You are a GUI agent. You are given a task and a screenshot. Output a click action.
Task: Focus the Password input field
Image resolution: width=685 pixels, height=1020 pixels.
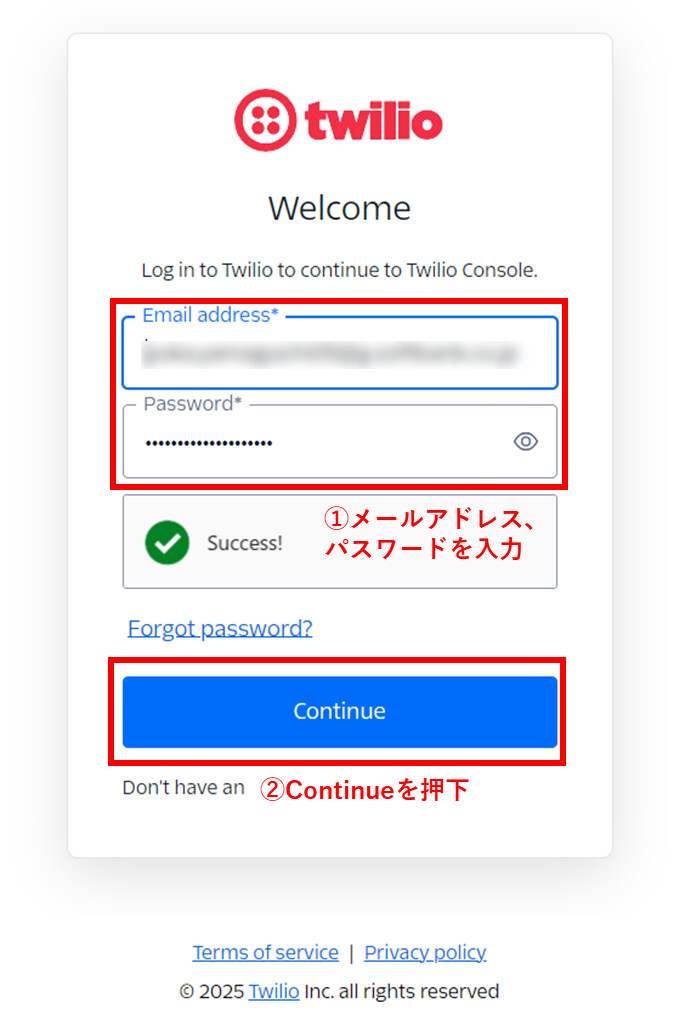340,442
